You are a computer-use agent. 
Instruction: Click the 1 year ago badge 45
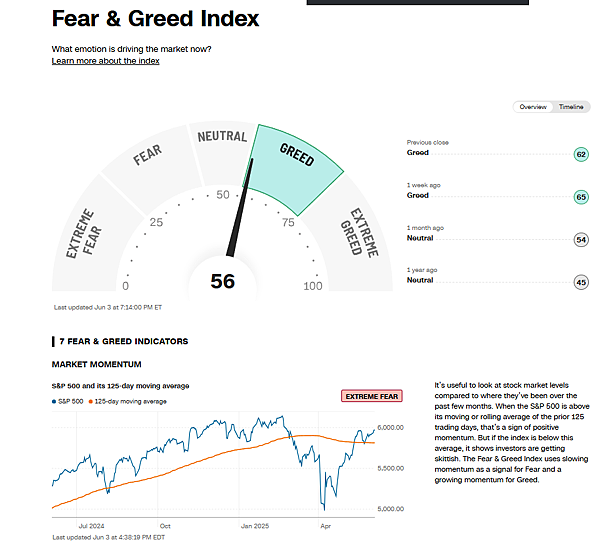coord(581,281)
